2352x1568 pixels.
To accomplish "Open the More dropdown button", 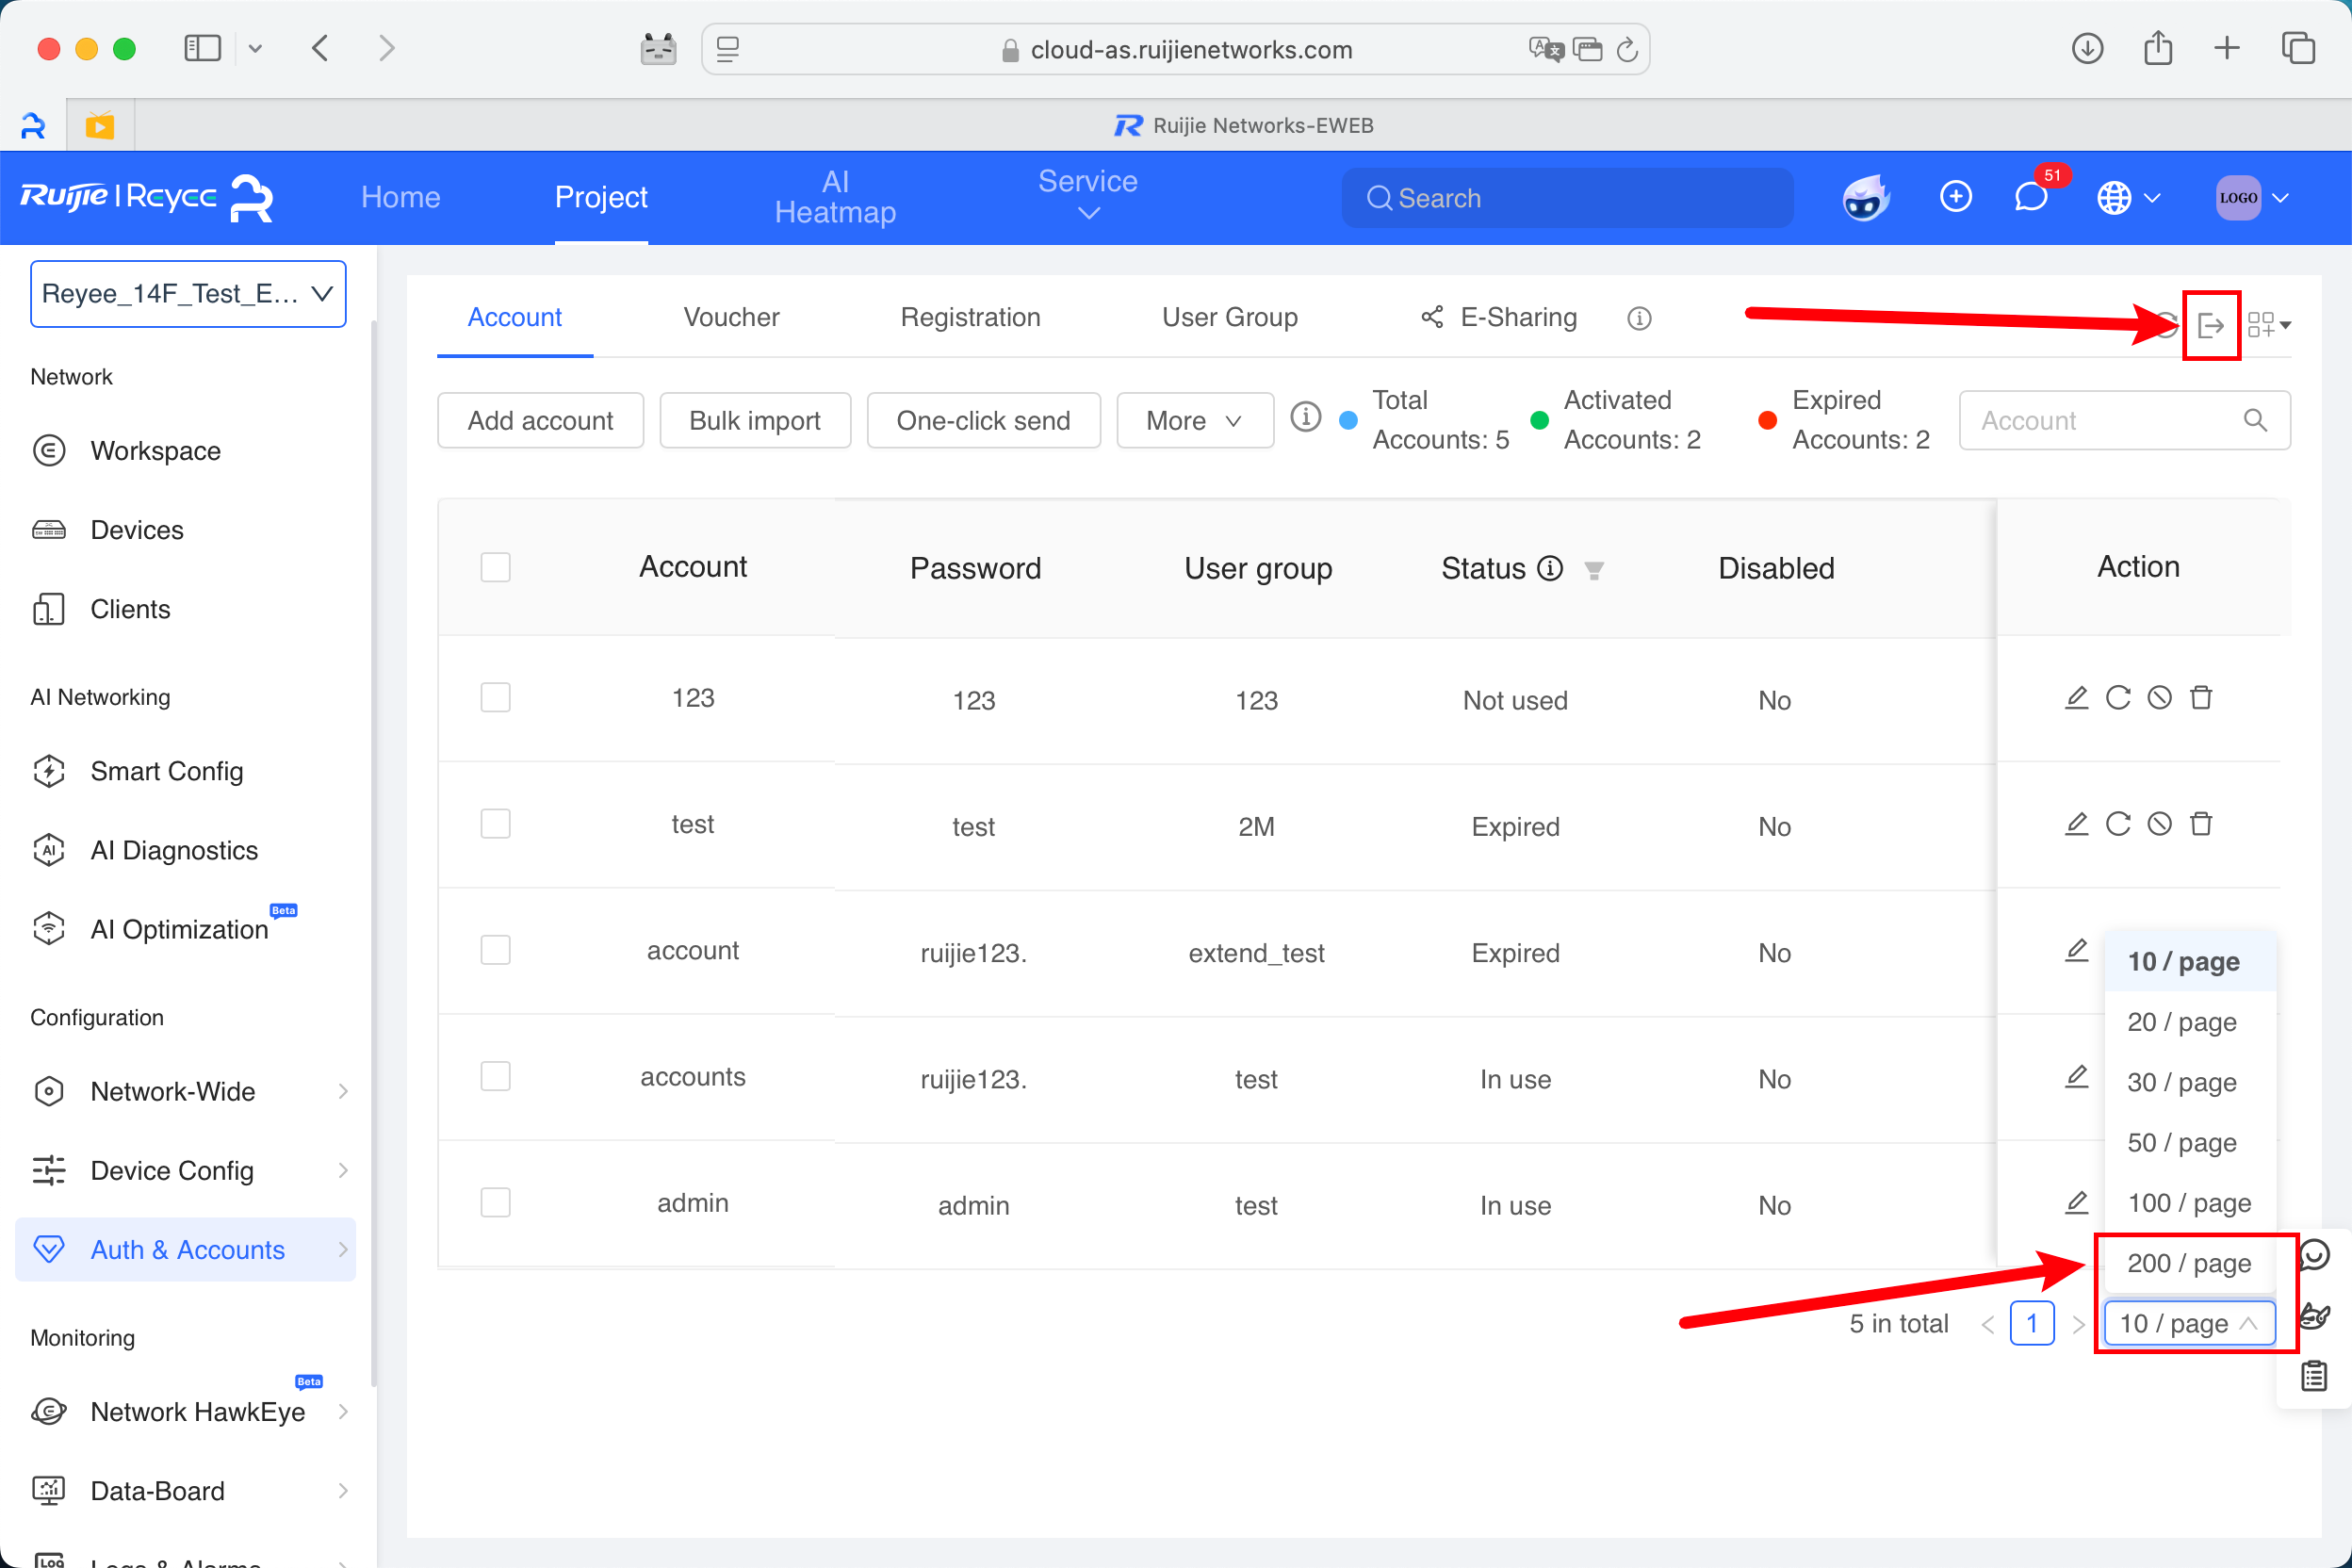I will tap(1194, 421).
